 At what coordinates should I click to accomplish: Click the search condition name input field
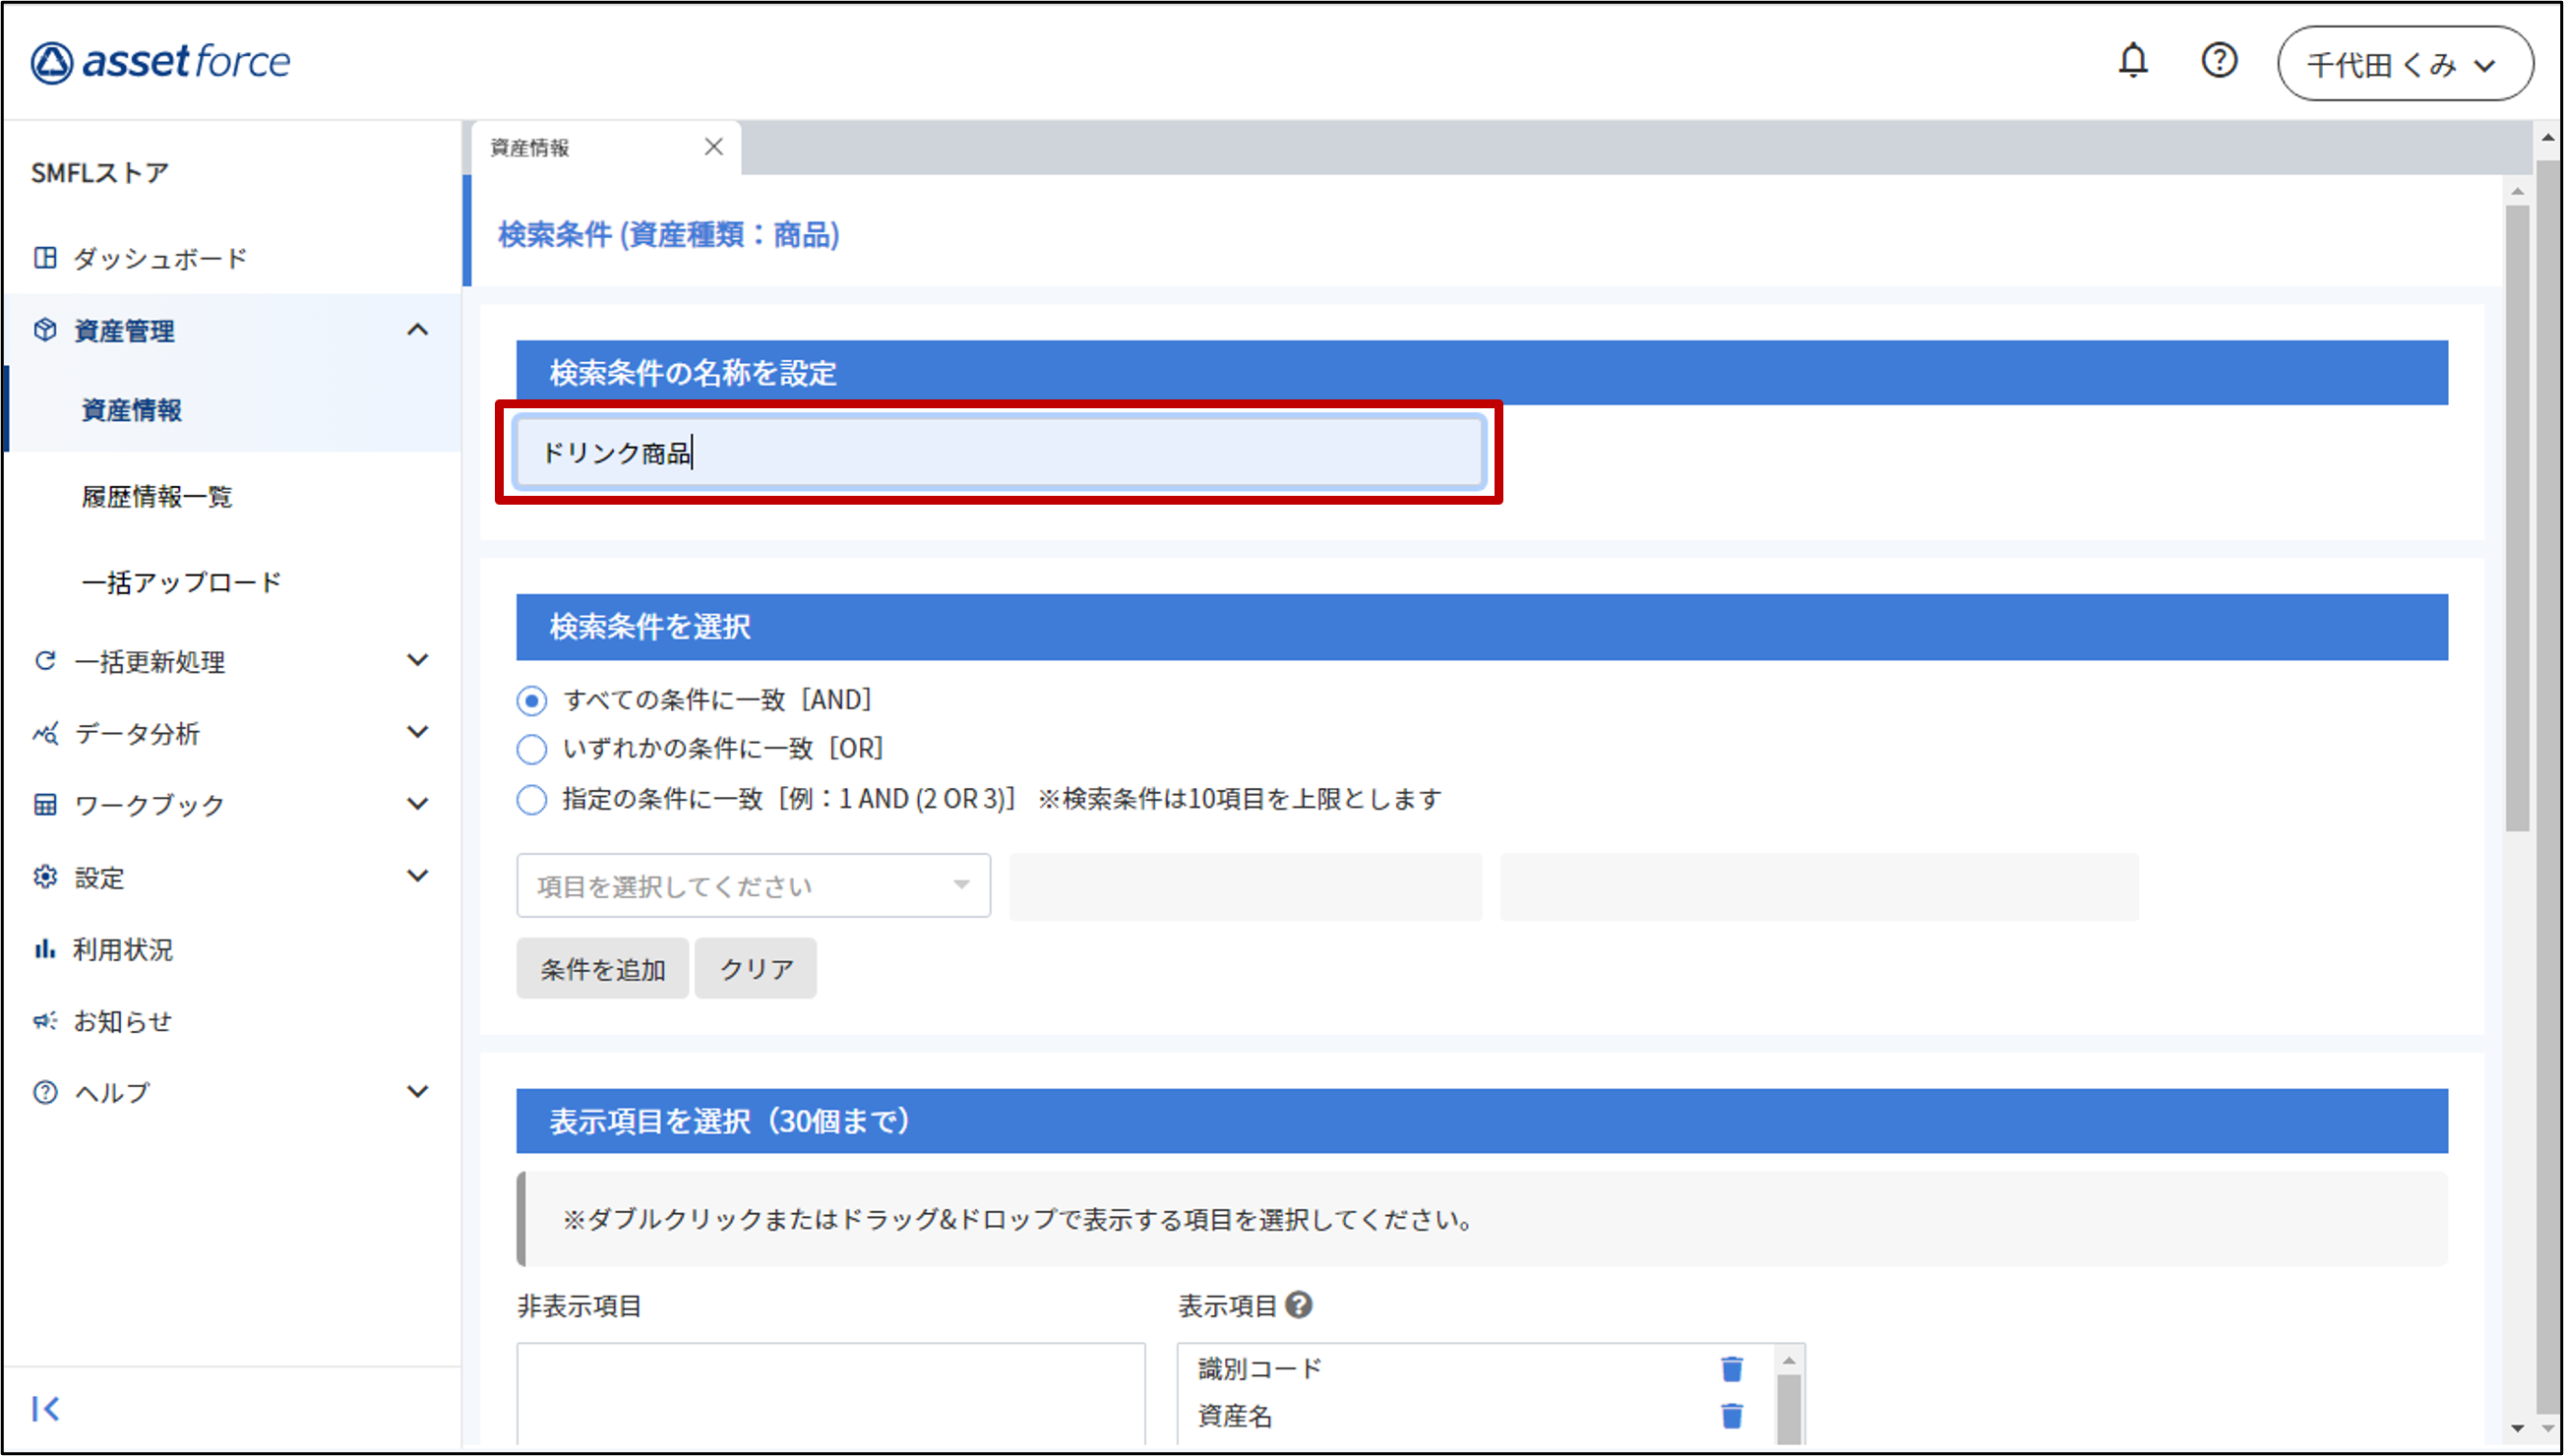(998, 453)
